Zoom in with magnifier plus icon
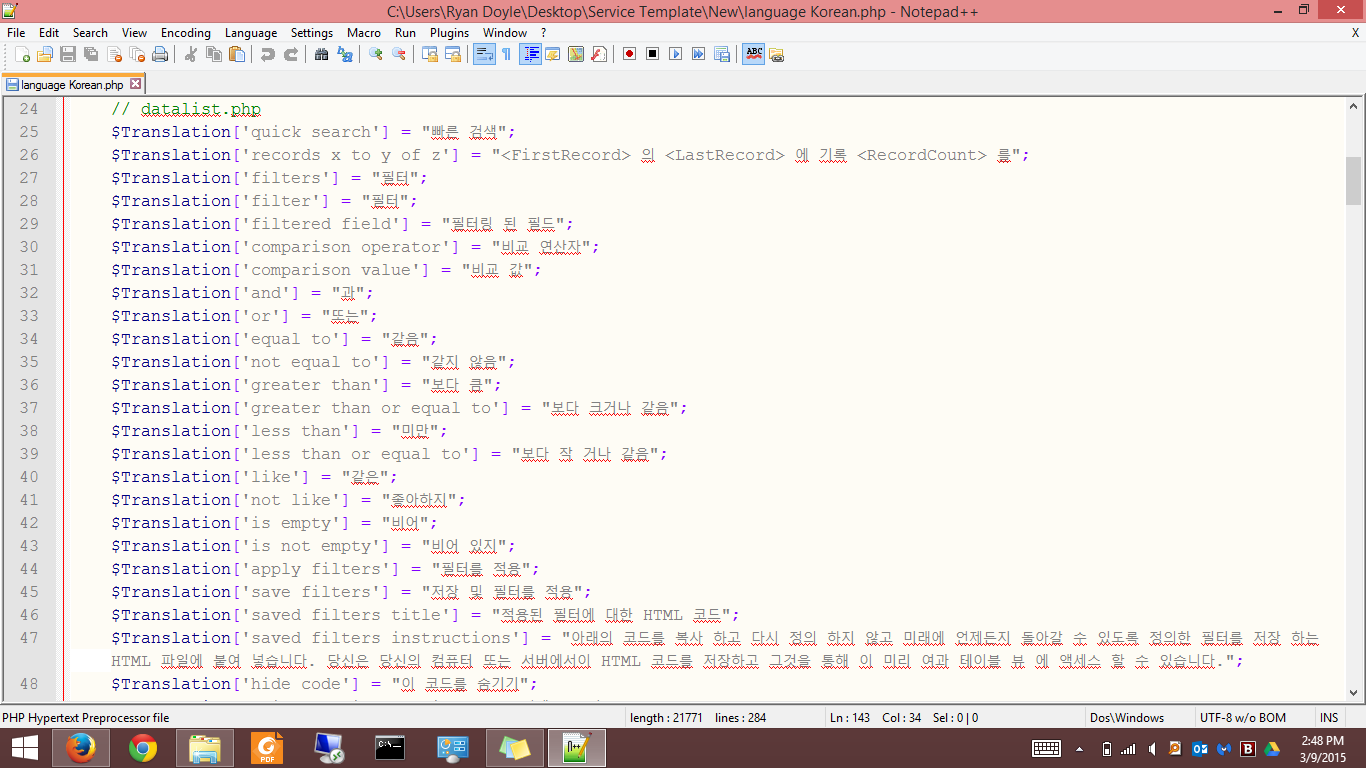 point(375,54)
